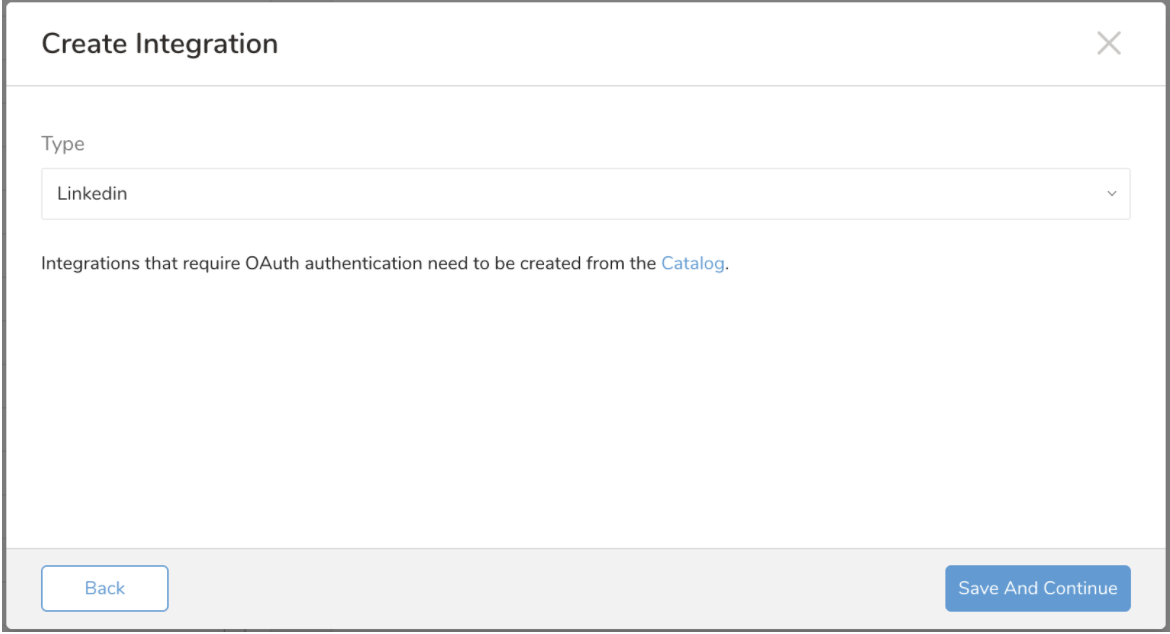Viewport: 1170px width, 634px height.
Task: Expand the integration type list showing Linkedin
Action: click(585, 194)
